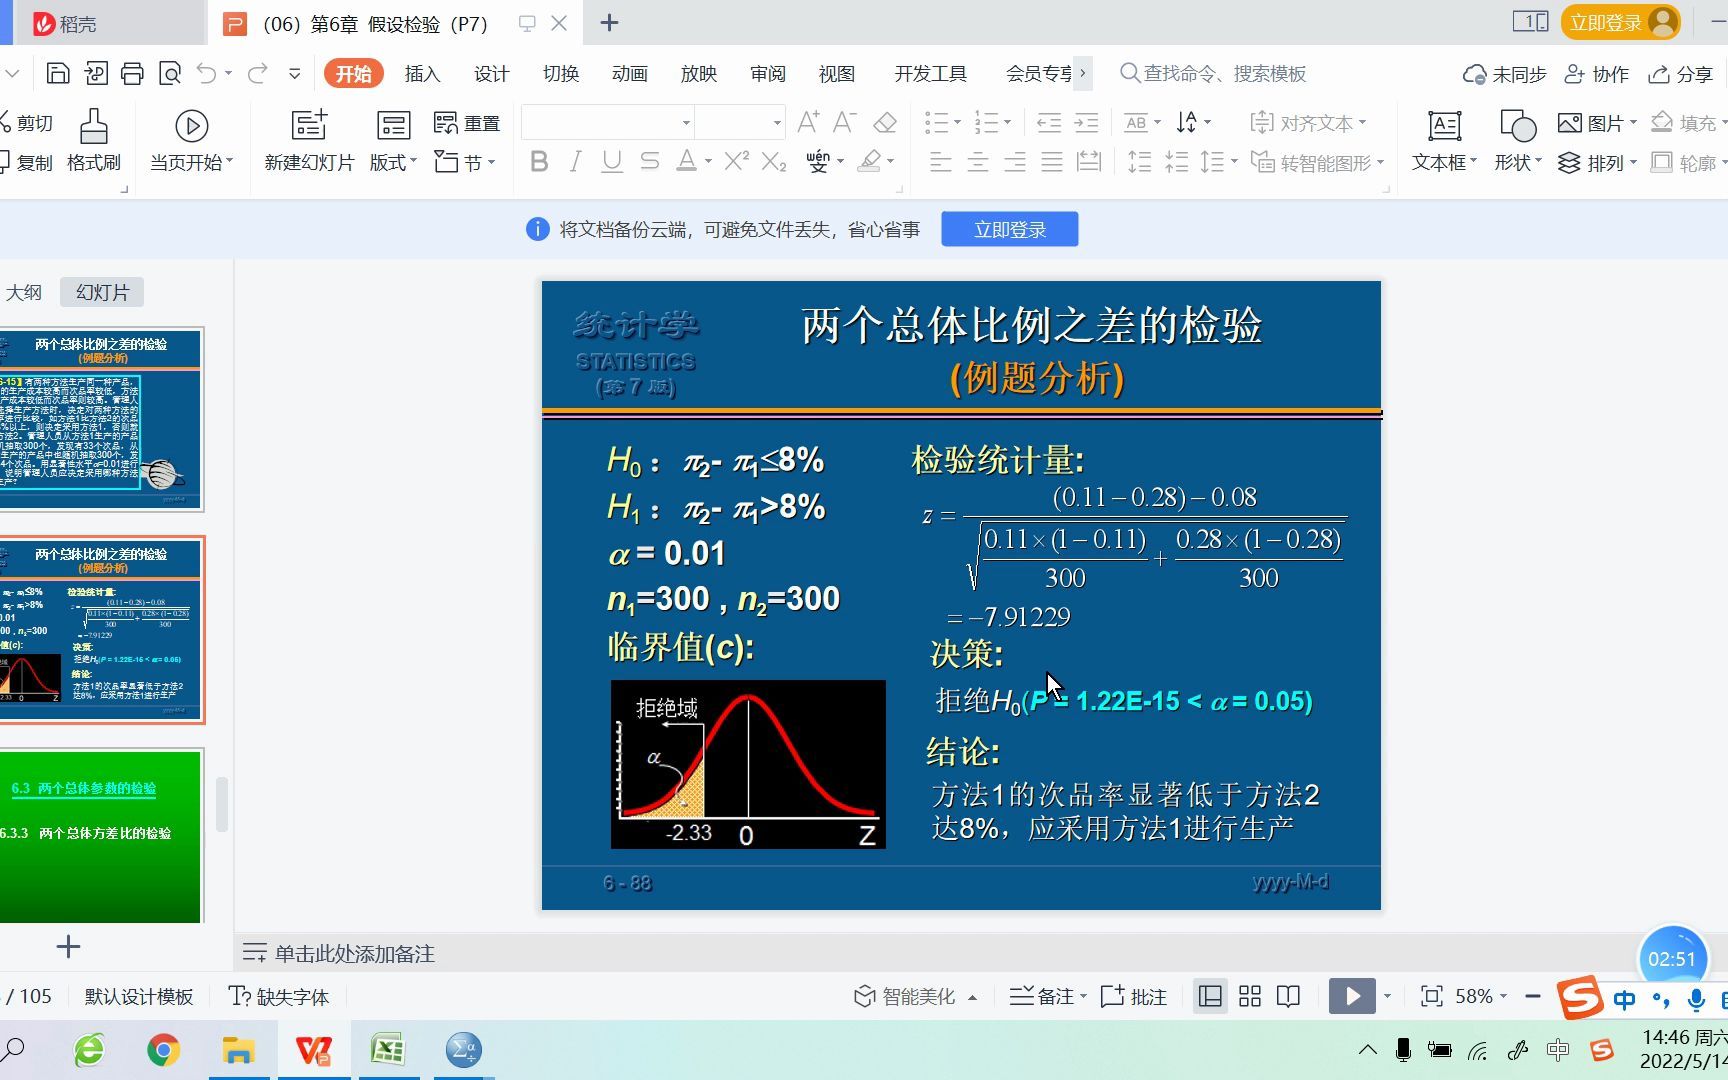1728x1080 pixels.
Task: Switch to the 插入 ribbon tab
Action: coord(422,73)
